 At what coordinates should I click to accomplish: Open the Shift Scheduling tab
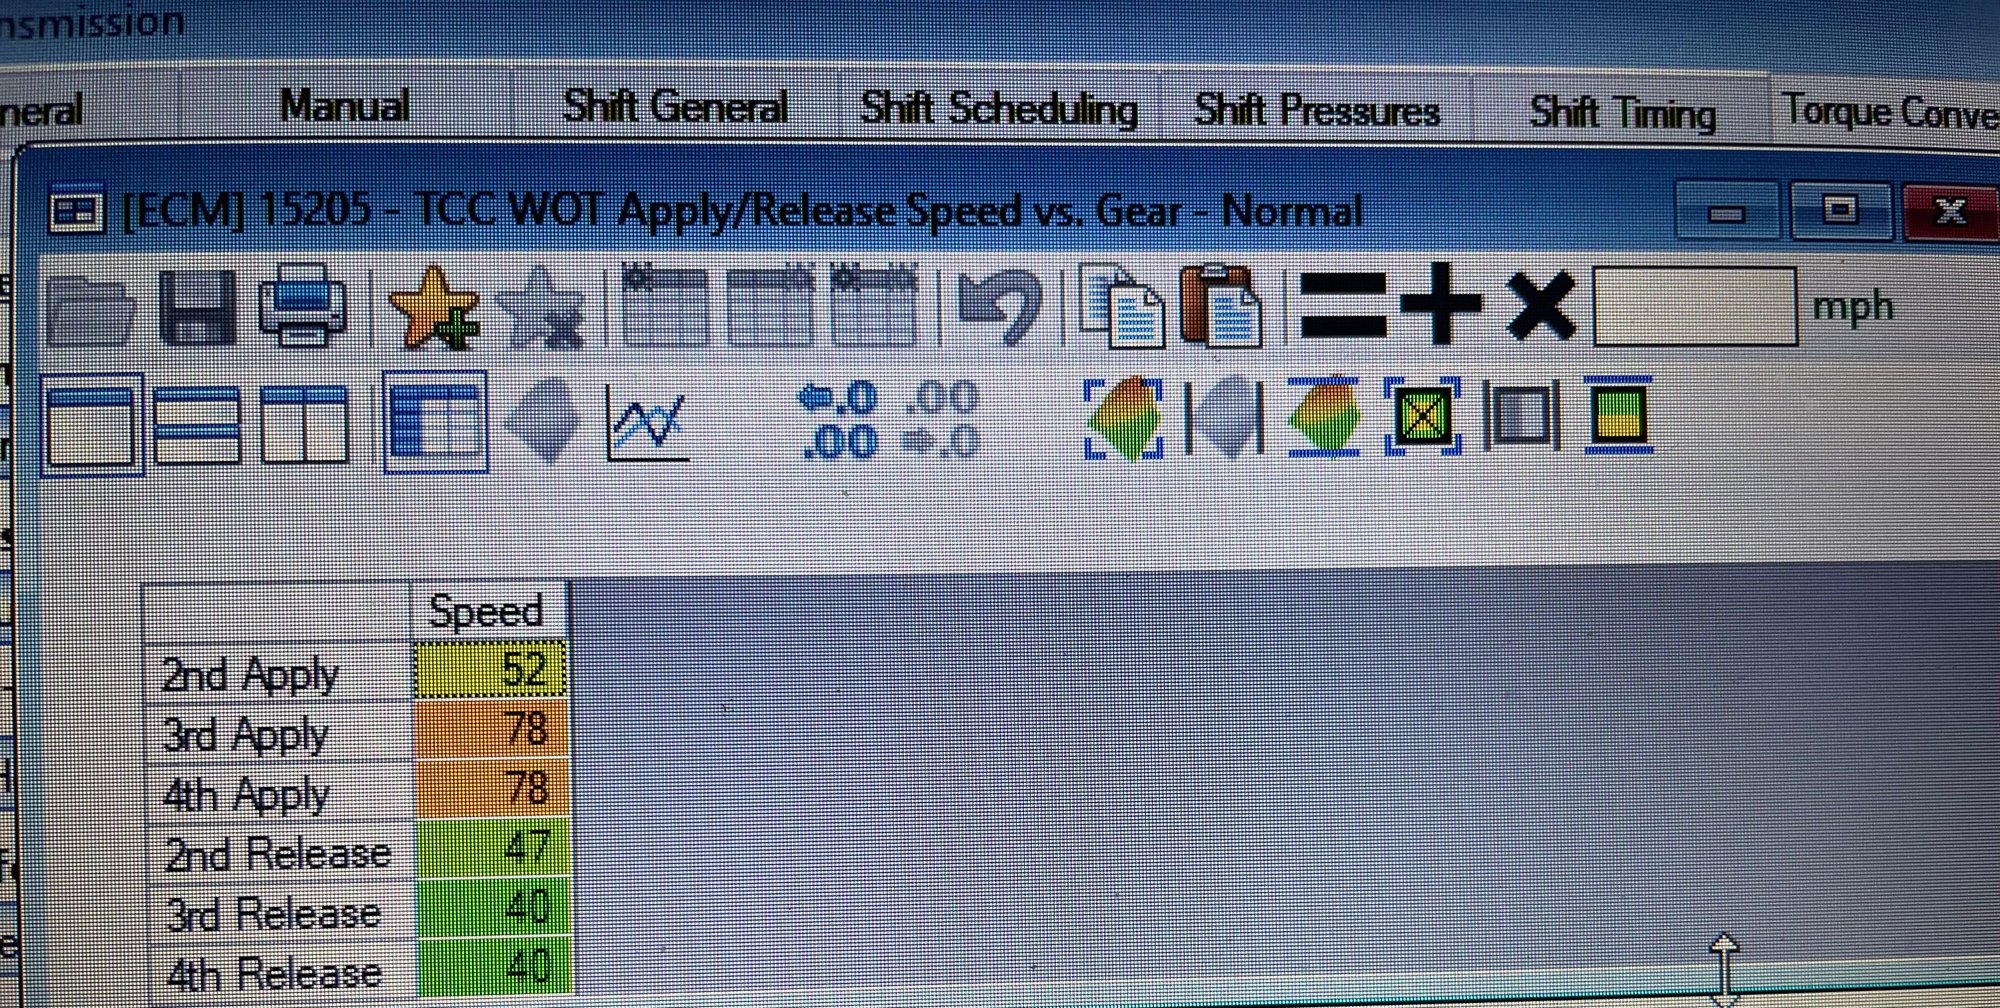[x=998, y=109]
